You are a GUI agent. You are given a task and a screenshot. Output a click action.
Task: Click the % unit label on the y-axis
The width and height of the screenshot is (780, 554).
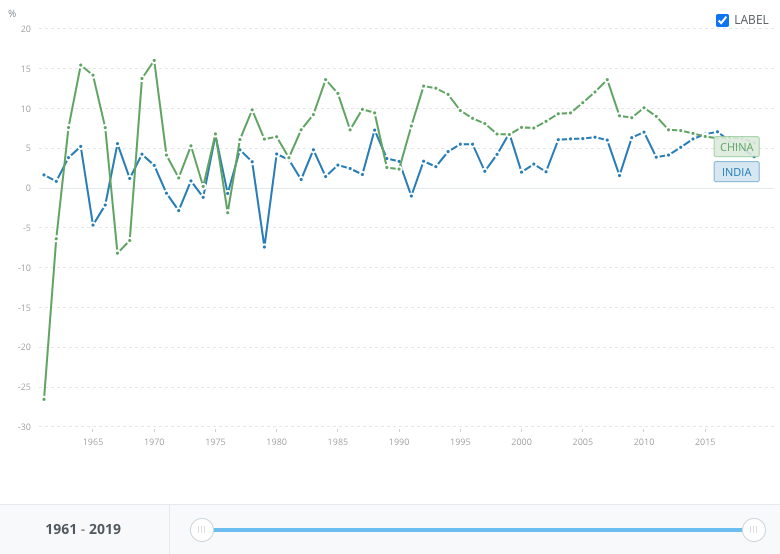point(12,14)
